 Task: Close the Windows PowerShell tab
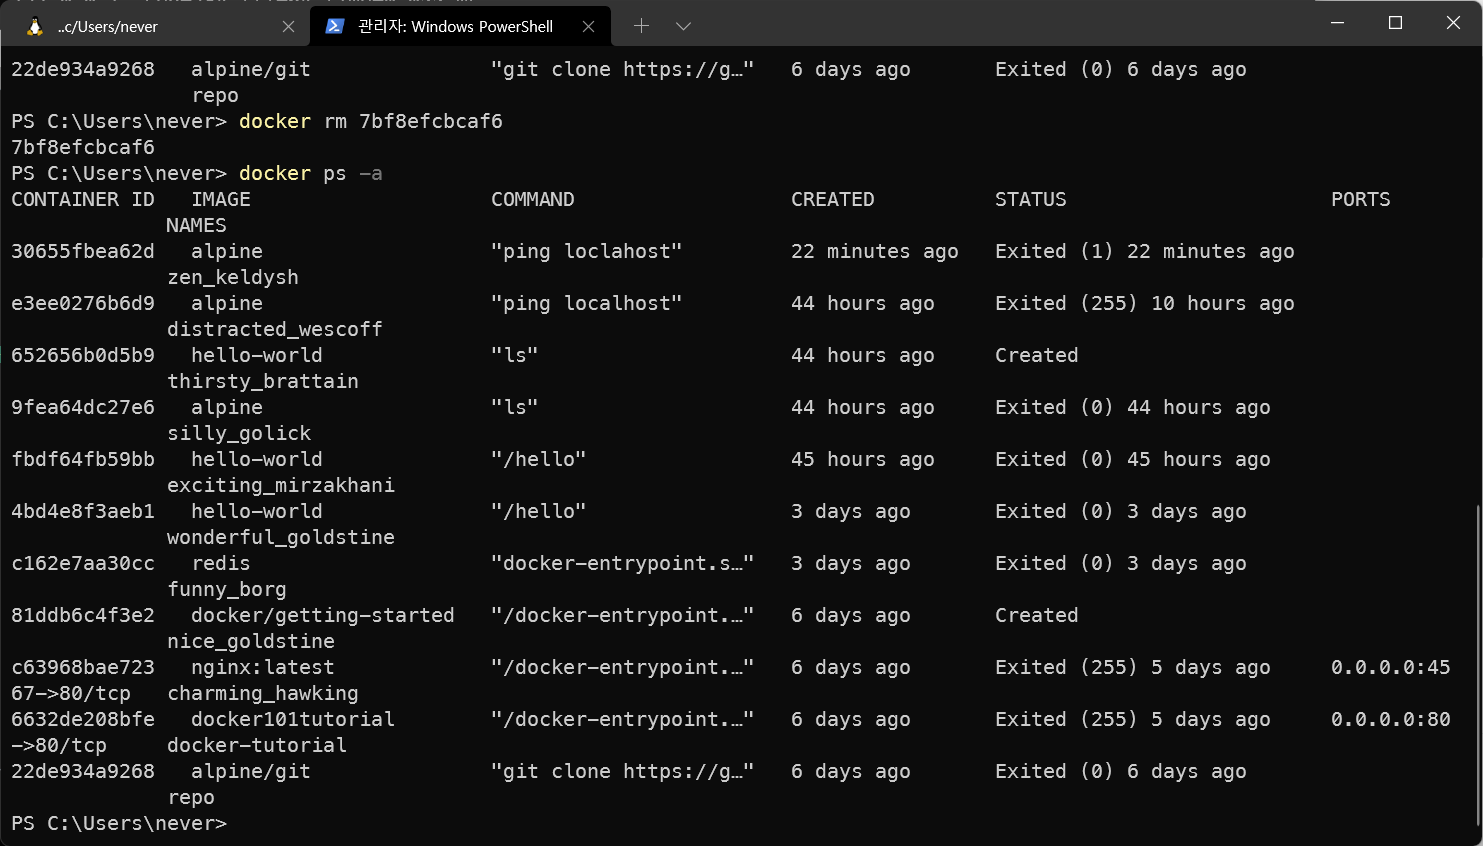(588, 27)
